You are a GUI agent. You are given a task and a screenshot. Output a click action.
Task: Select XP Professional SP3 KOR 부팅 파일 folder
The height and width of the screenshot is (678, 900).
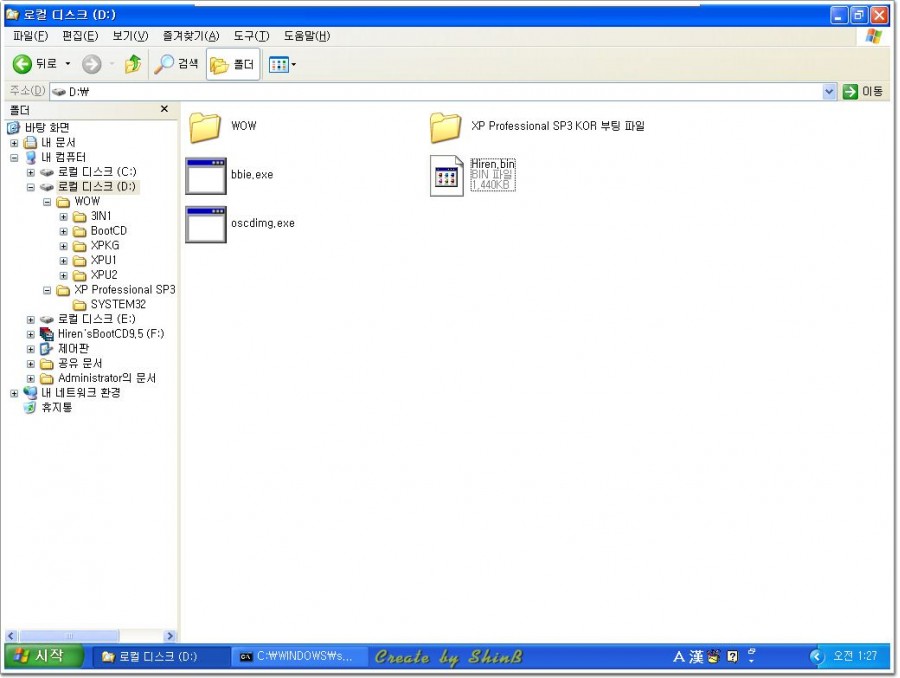coord(445,126)
